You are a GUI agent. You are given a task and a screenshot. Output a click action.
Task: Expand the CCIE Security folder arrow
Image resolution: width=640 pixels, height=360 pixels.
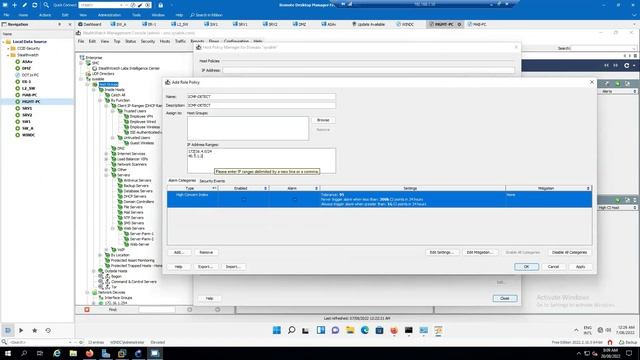(x=8, y=48)
